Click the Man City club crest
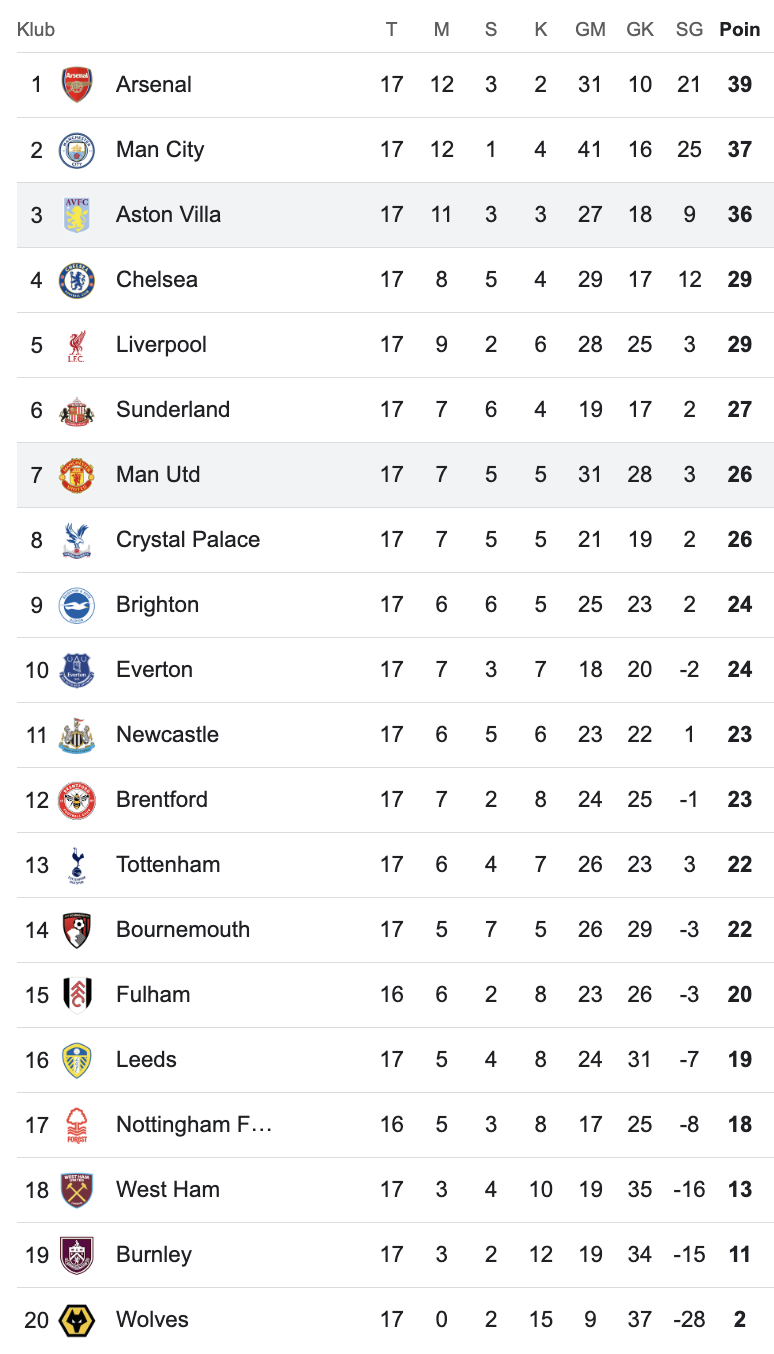This screenshot has width=774, height=1354. coord(77,150)
